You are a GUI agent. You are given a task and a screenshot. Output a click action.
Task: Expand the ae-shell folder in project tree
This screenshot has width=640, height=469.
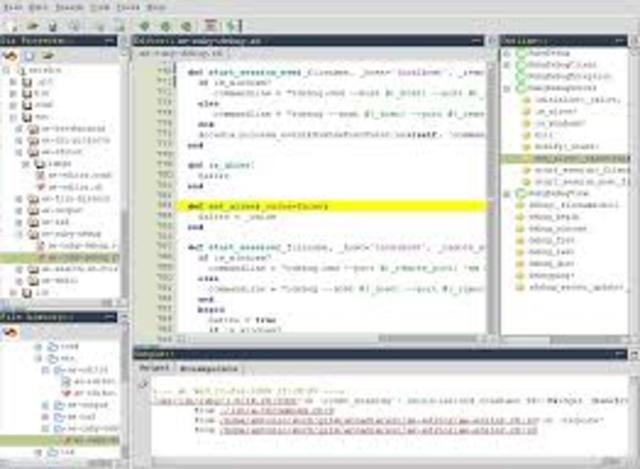18,280
